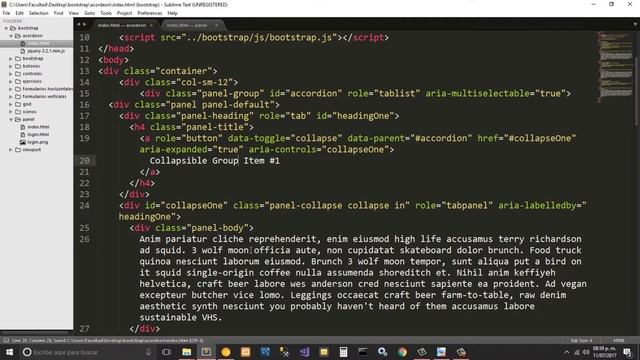Go to previous tab with left arrow
The width and height of the screenshot is (640, 360).
pos(78,24)
